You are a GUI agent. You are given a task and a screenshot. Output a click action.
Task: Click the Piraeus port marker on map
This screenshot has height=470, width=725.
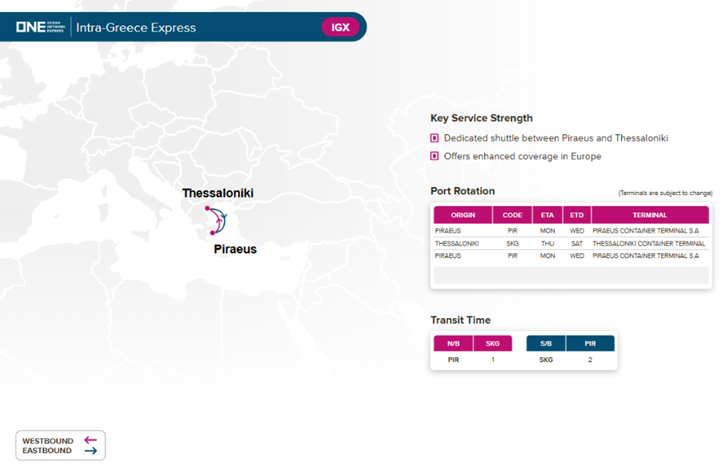[213, 233]
